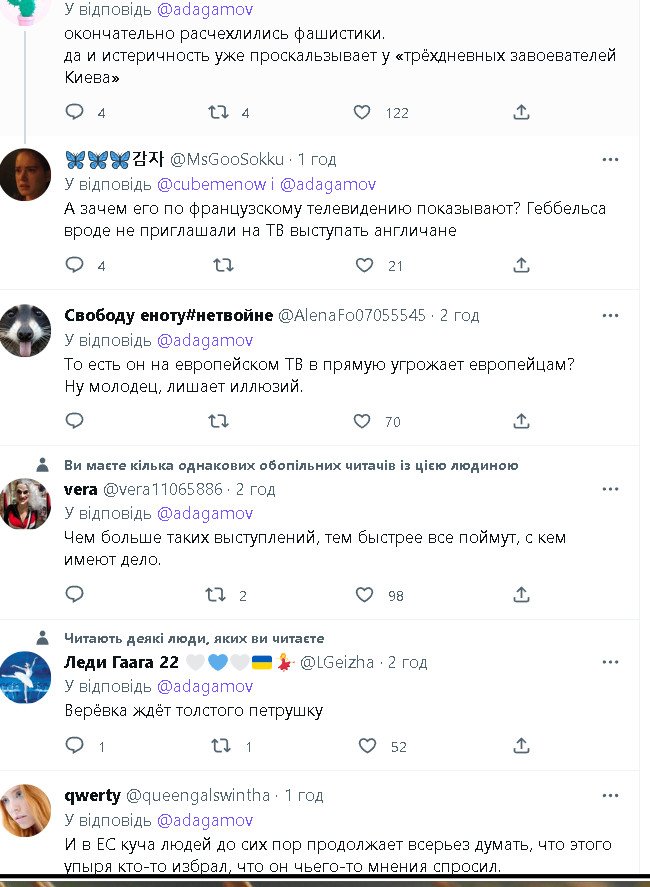Image resolution: width=650 pixels, height=887 pixels.
Task: Open more options on qwerty's tweet
Action: 610,795
